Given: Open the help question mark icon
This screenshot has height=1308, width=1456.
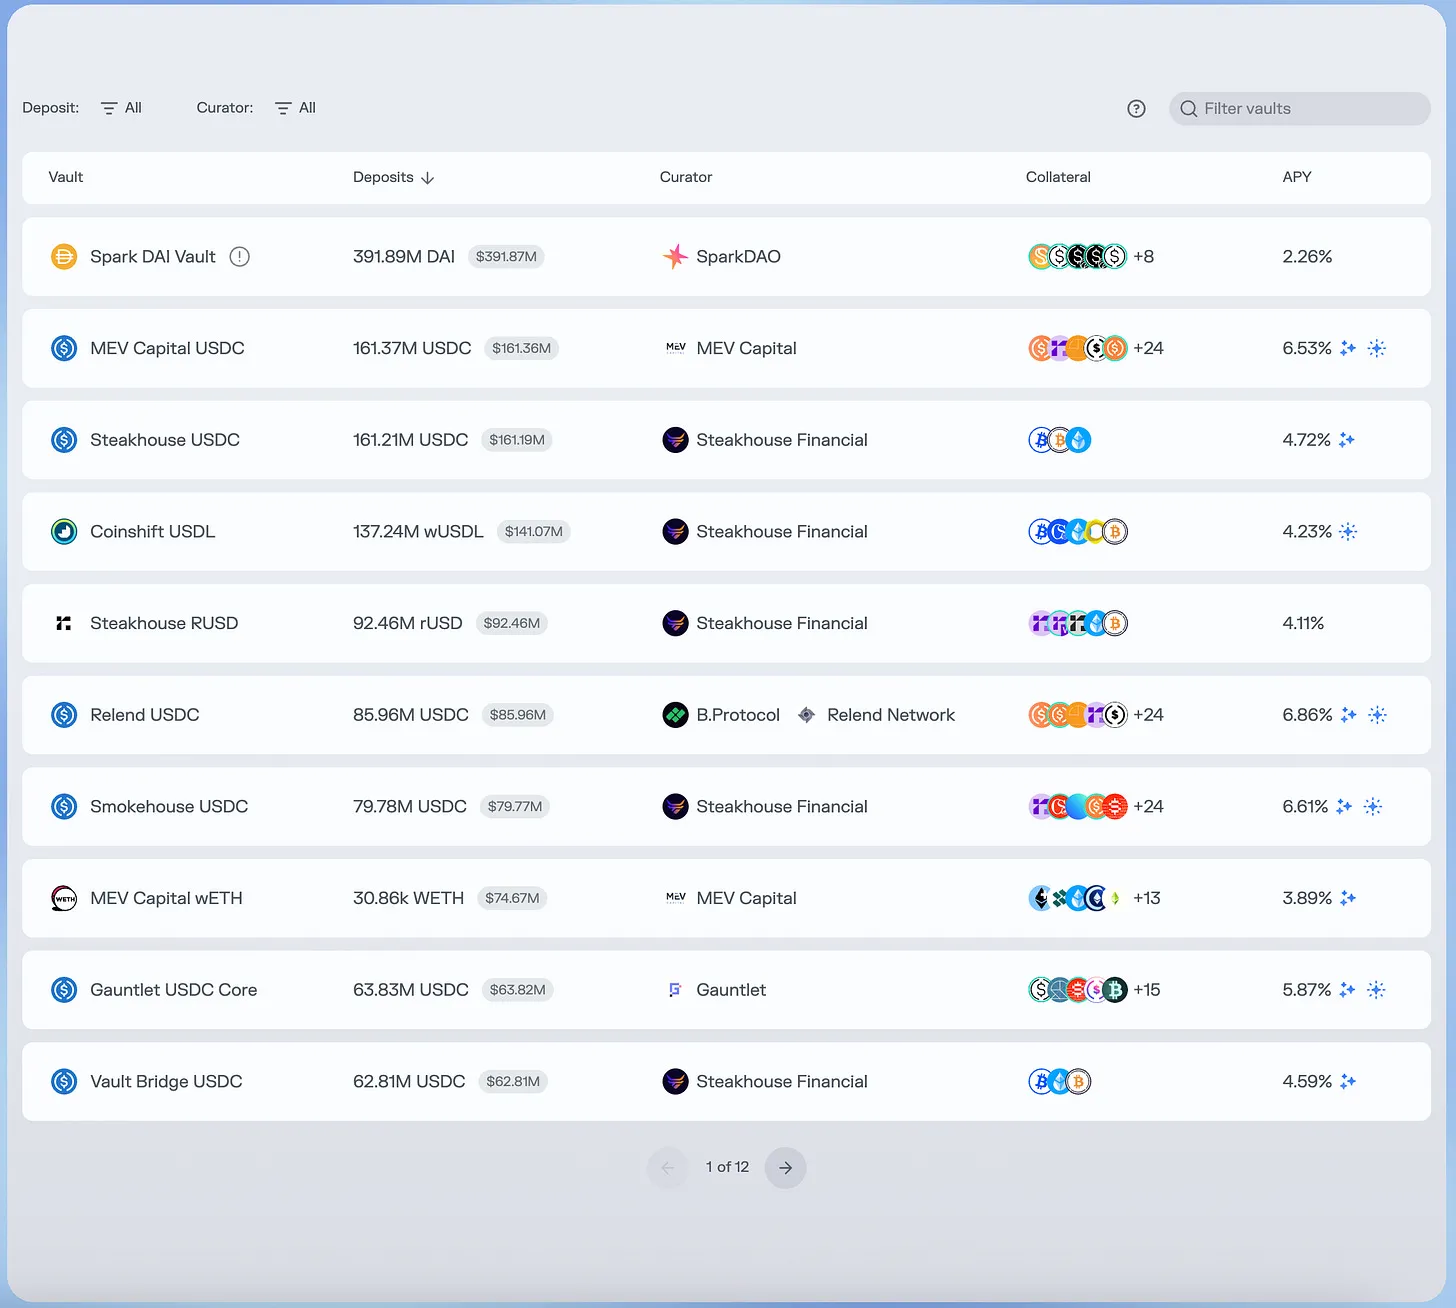Looking at the screenshot, I should click(x=1136, y=109).
